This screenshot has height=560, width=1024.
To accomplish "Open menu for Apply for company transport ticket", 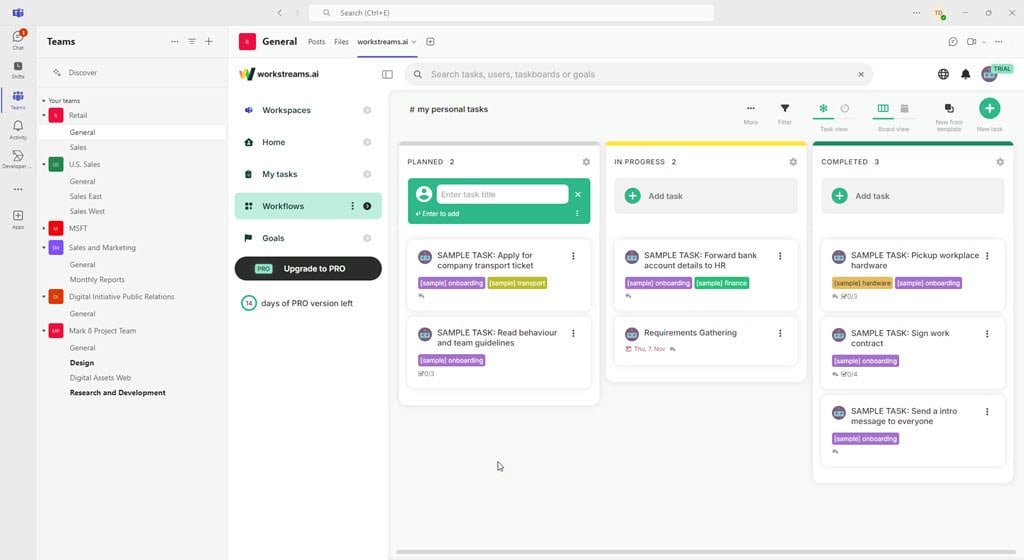I will (x=573, y=256).
